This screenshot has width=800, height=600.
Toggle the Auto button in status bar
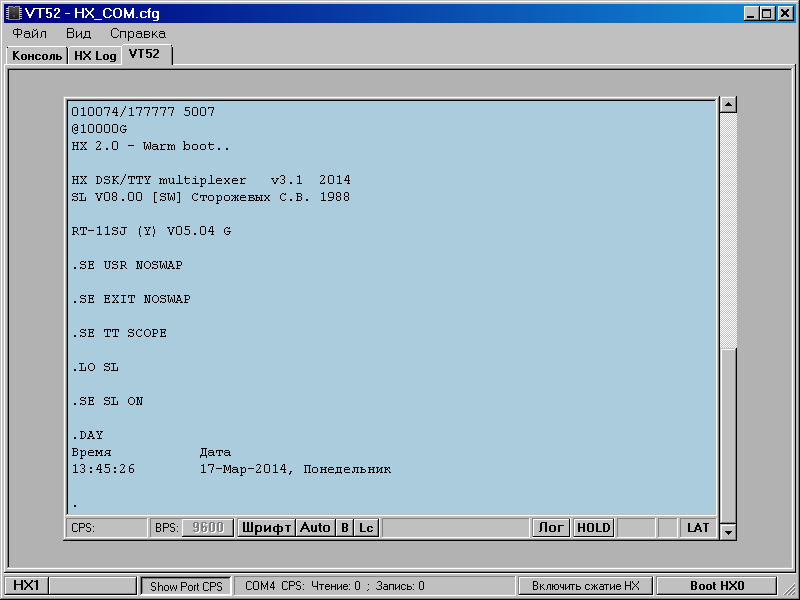315,527
